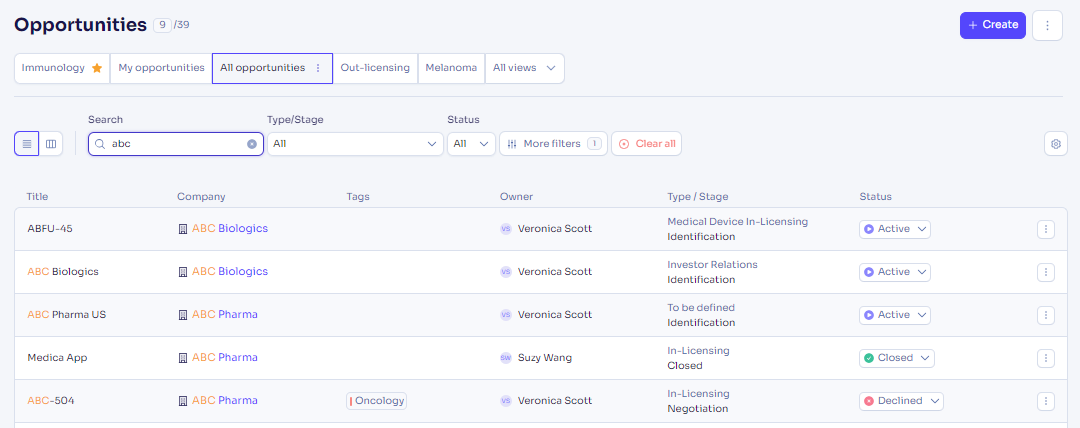This screenshot has width=1080, height=428.
Task: Open ABC Pharma company link in ABC Pharma US row
Action: [225, 314]
